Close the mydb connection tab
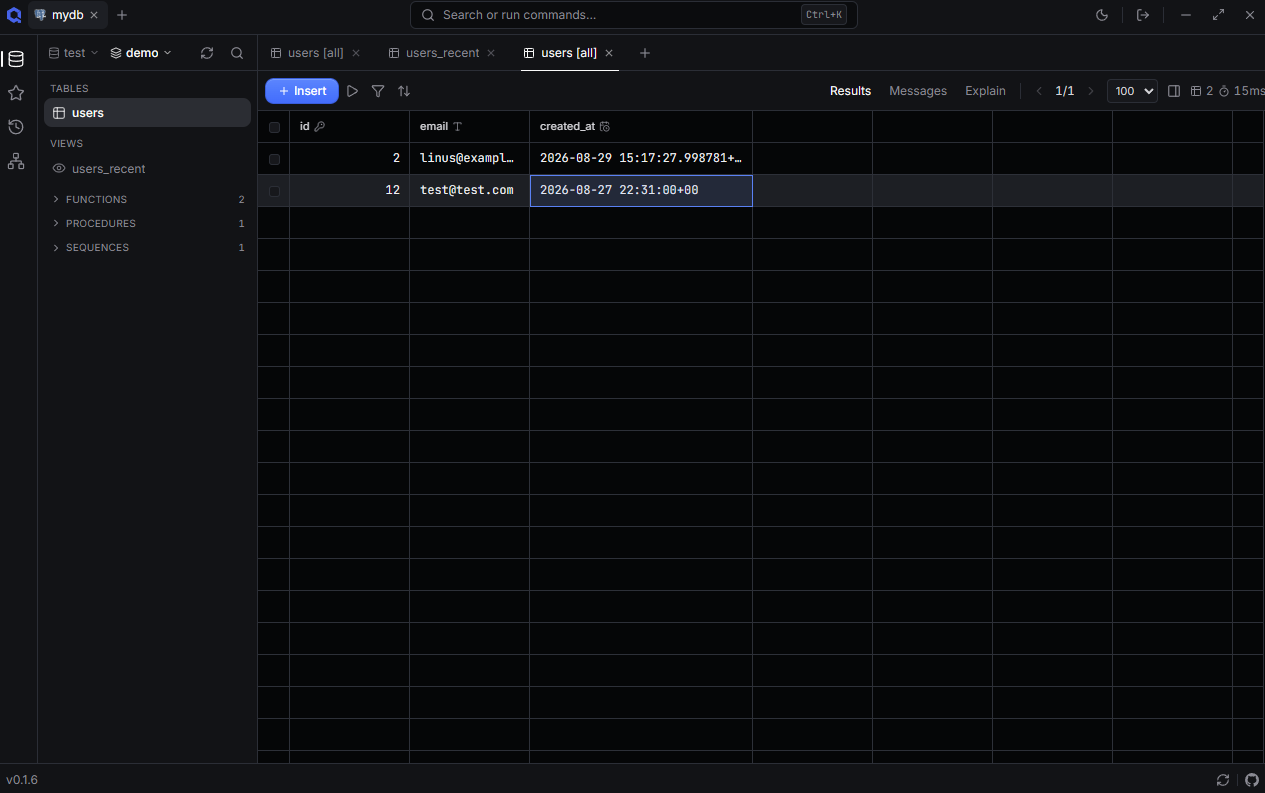This screenshot has height=793, width=1265. (94, 15)
